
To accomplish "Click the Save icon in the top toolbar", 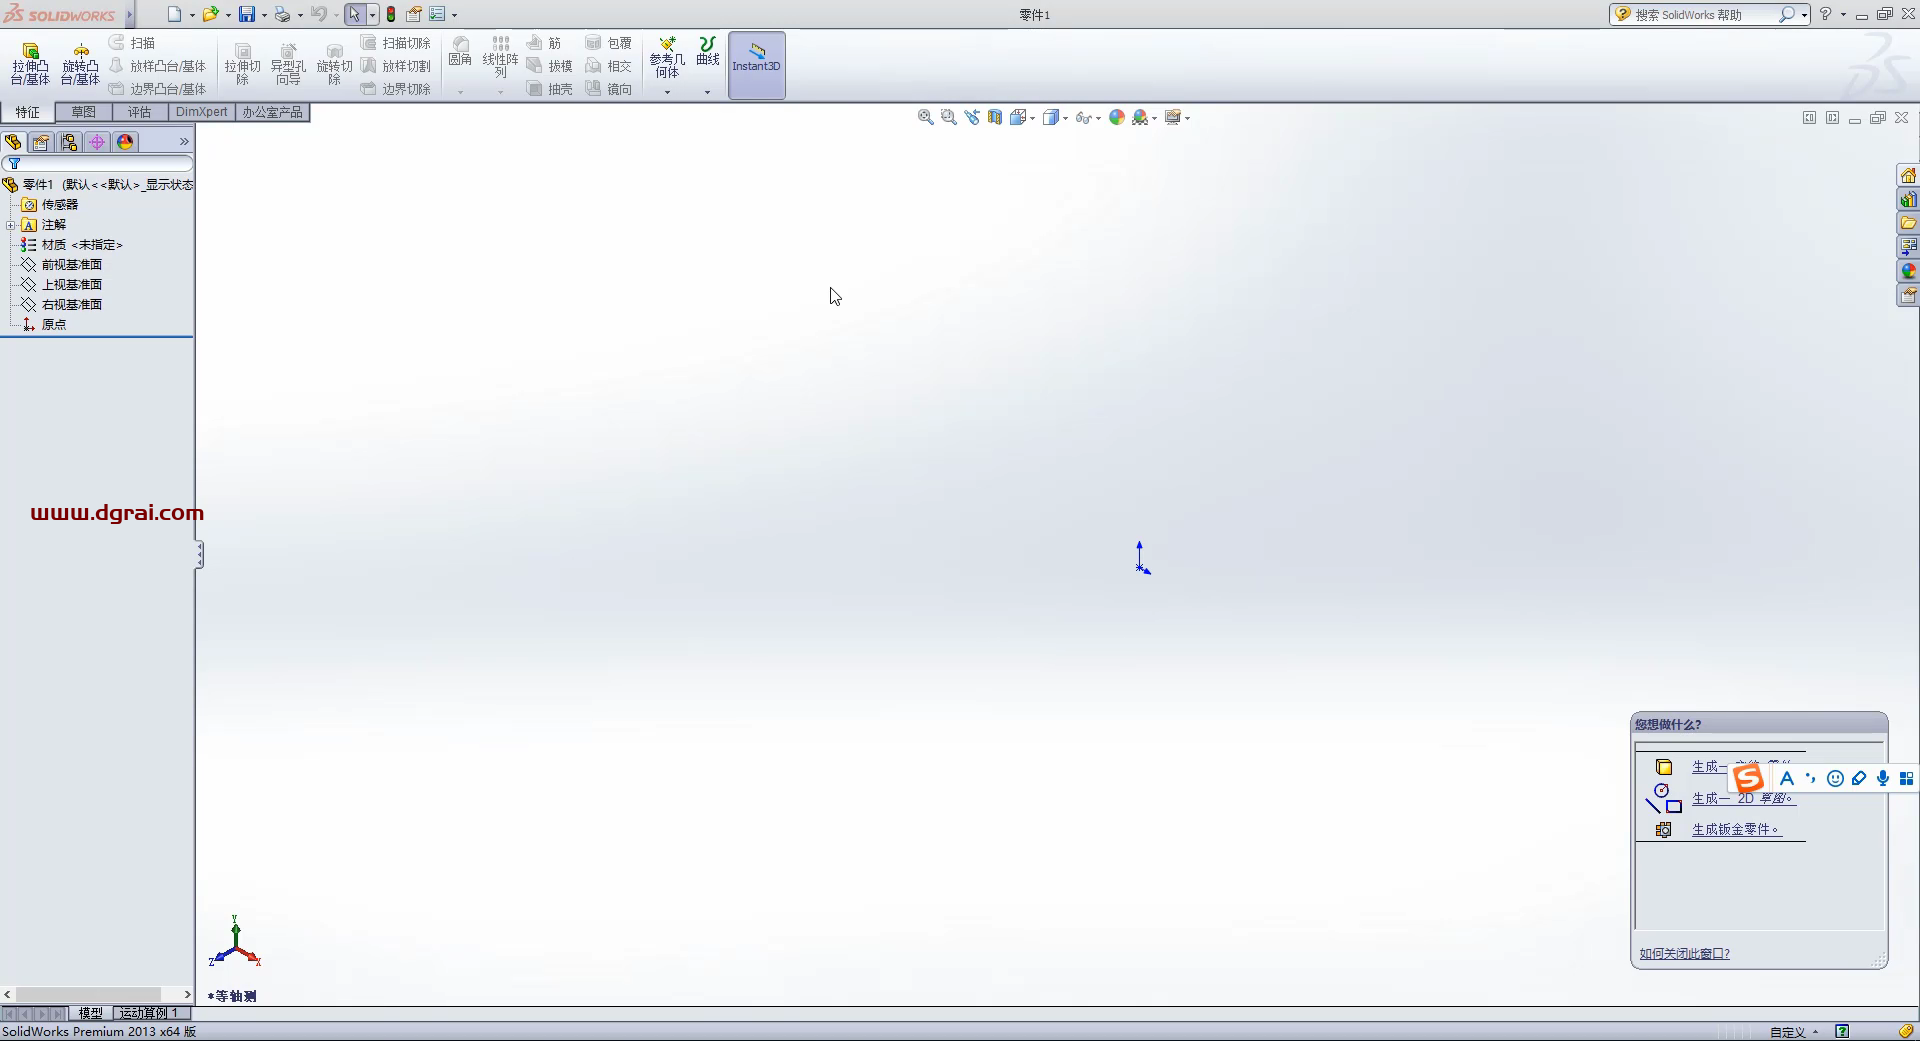I will pos(246,14).
